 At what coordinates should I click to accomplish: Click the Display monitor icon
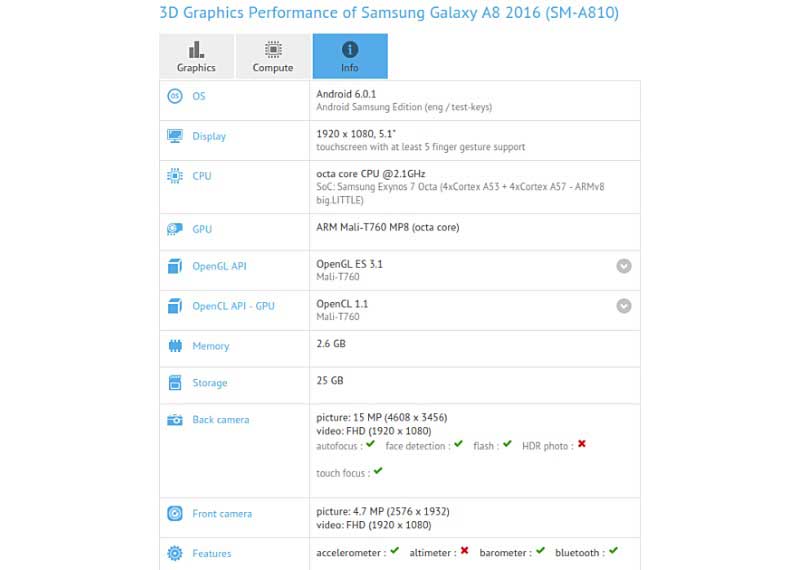(175, 136)
